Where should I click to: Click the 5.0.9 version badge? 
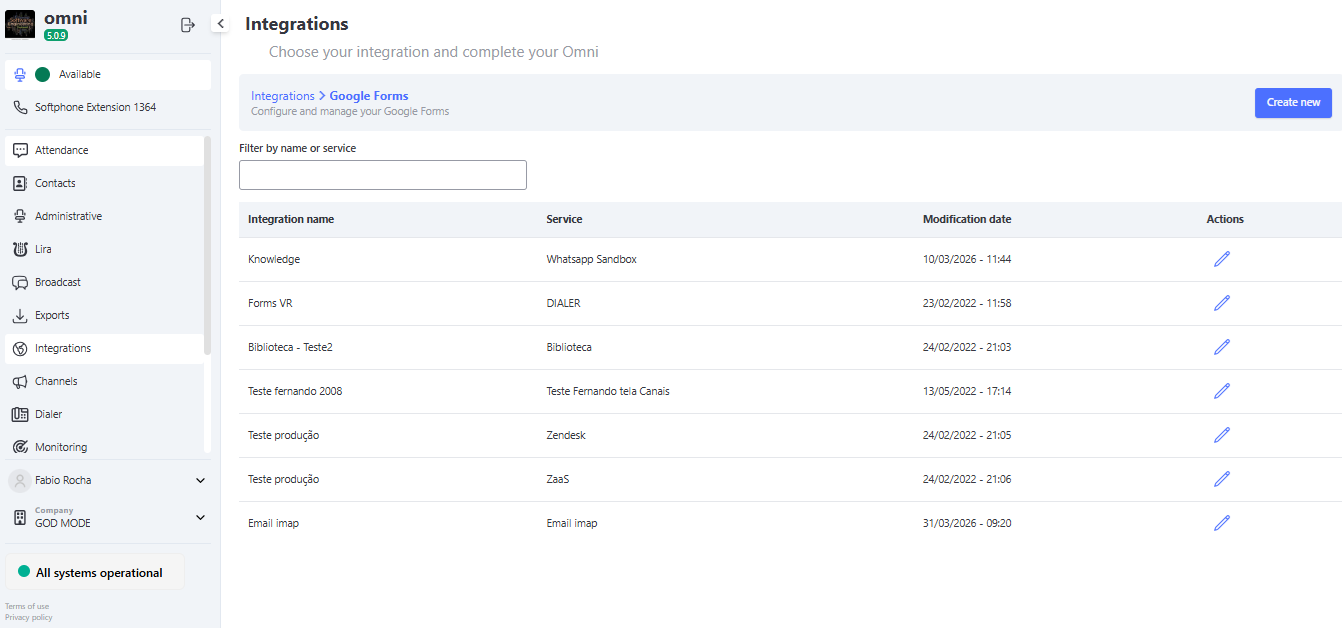[56, 35]
